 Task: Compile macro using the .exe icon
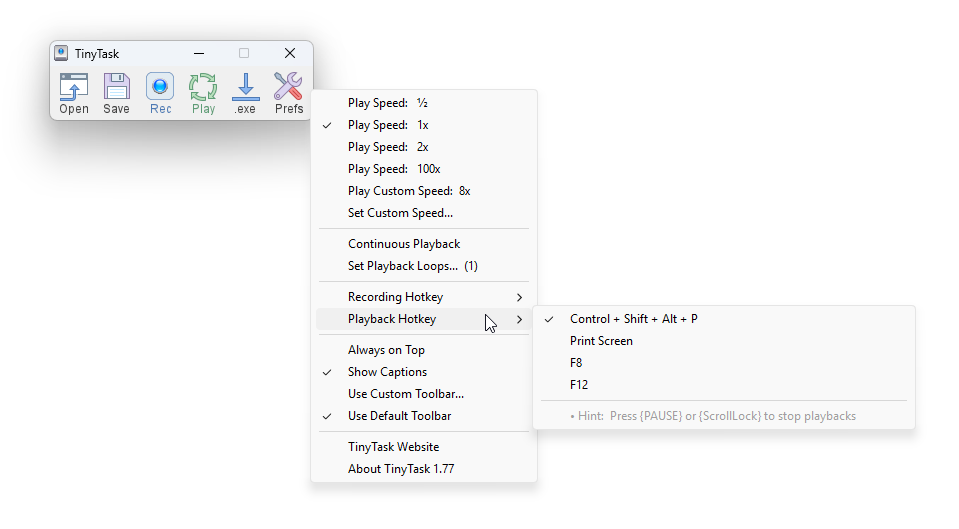click(245, 93)
